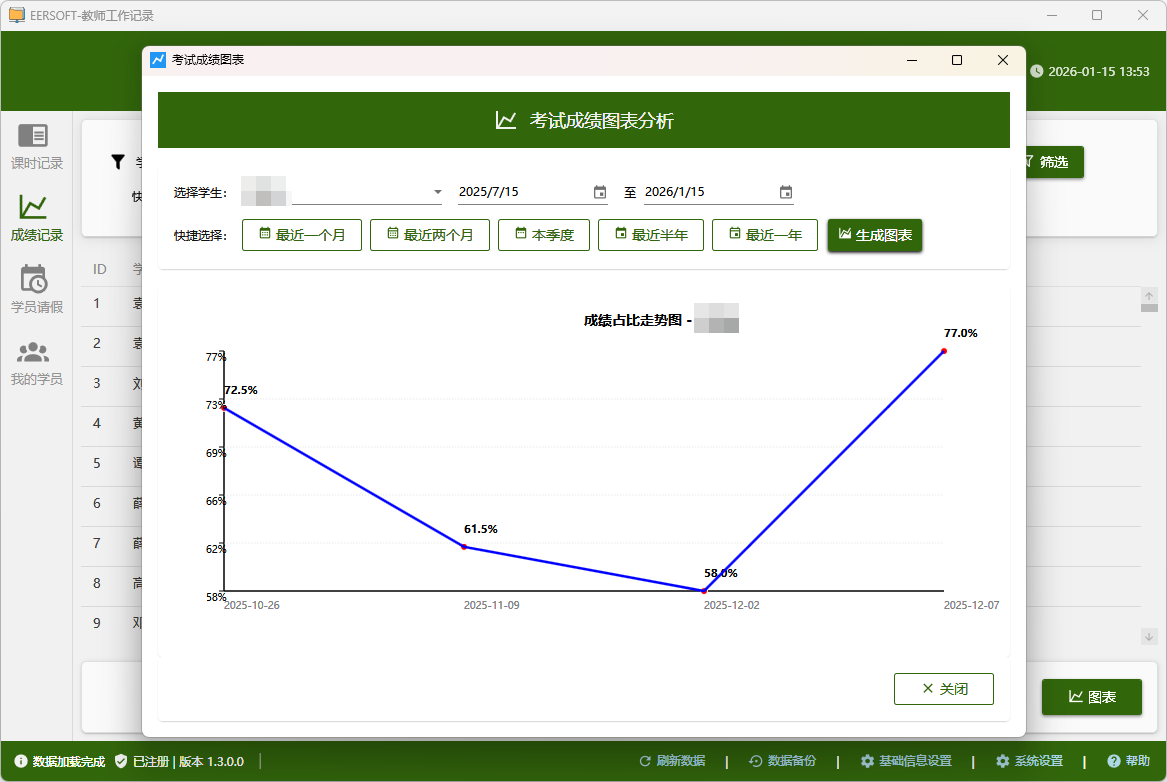This screenshot has width=1167, height=782.
Task: Open 系统设置 in status bar
Action: pyautogui.click(x=1029, y=761)
